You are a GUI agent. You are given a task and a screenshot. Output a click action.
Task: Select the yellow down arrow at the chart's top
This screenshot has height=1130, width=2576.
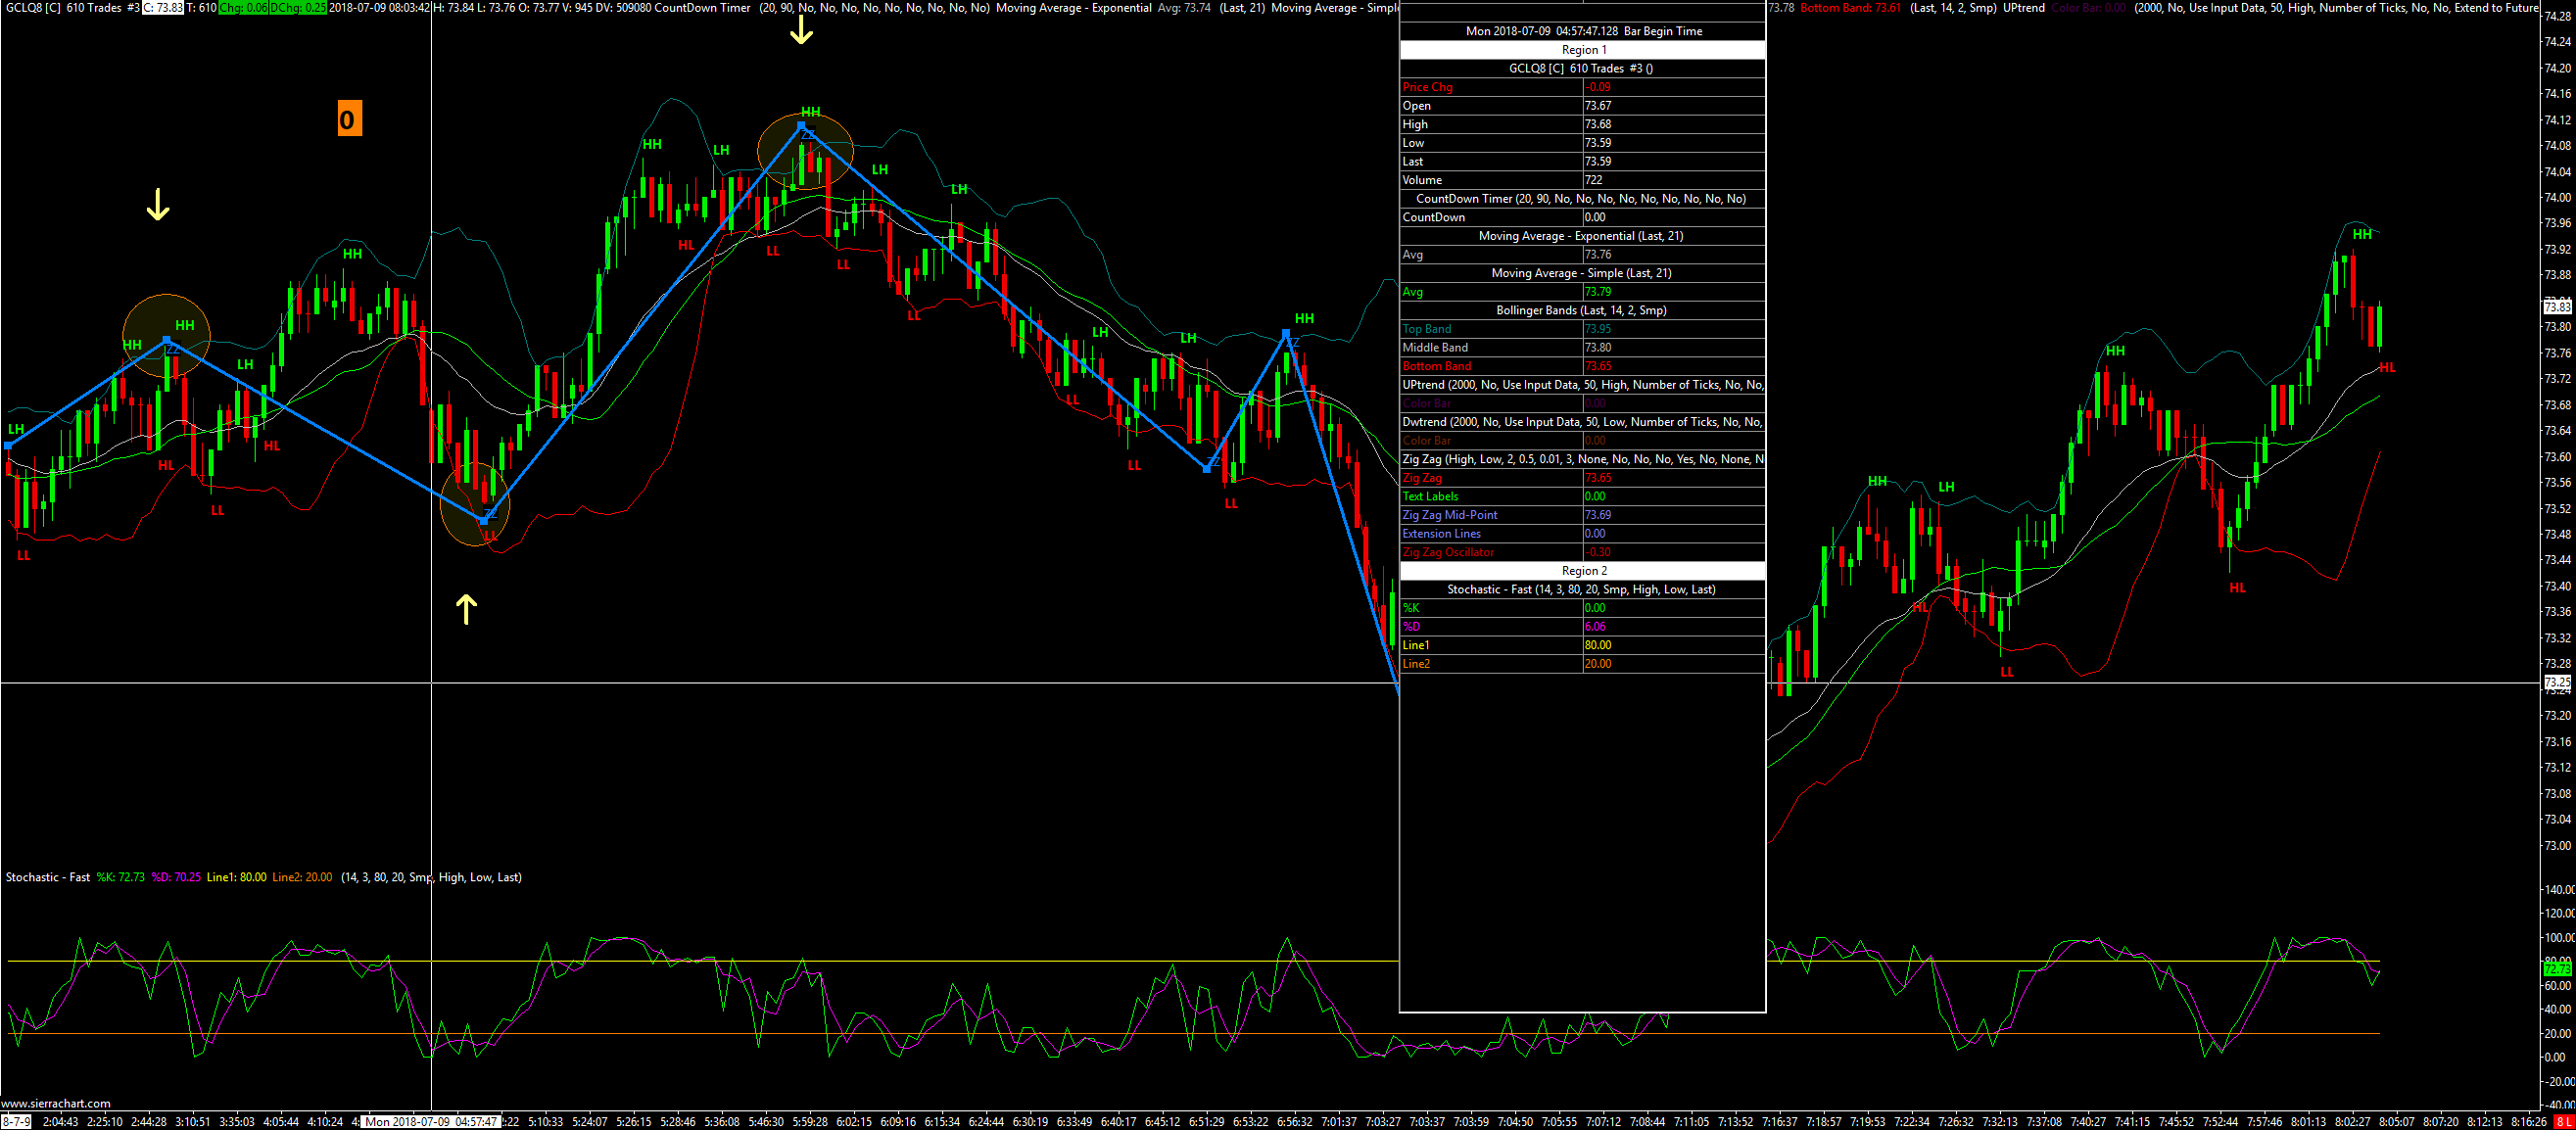801,30
